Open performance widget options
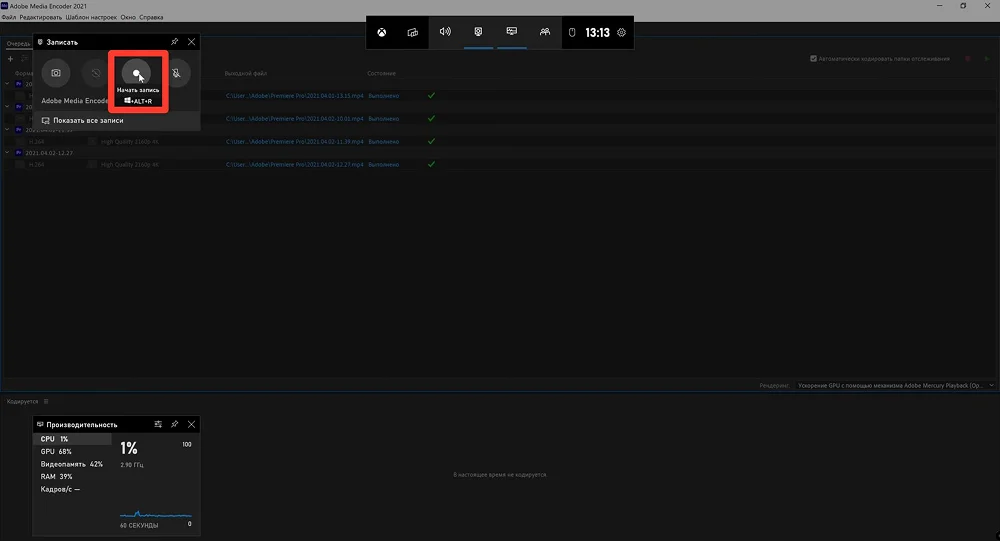Screen dimensions: 1000x541 (158, 425)
